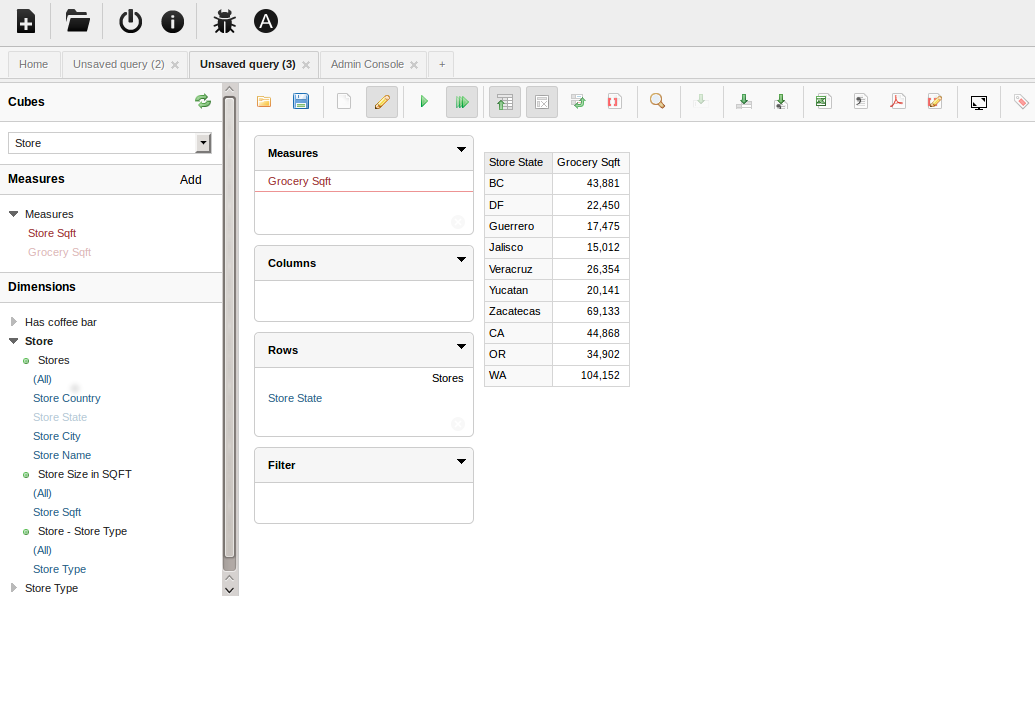The width and height of the screenshot is (1035, 727).
Task: Click Store State in the Rows panel
Action: click(x=295, y=398)
